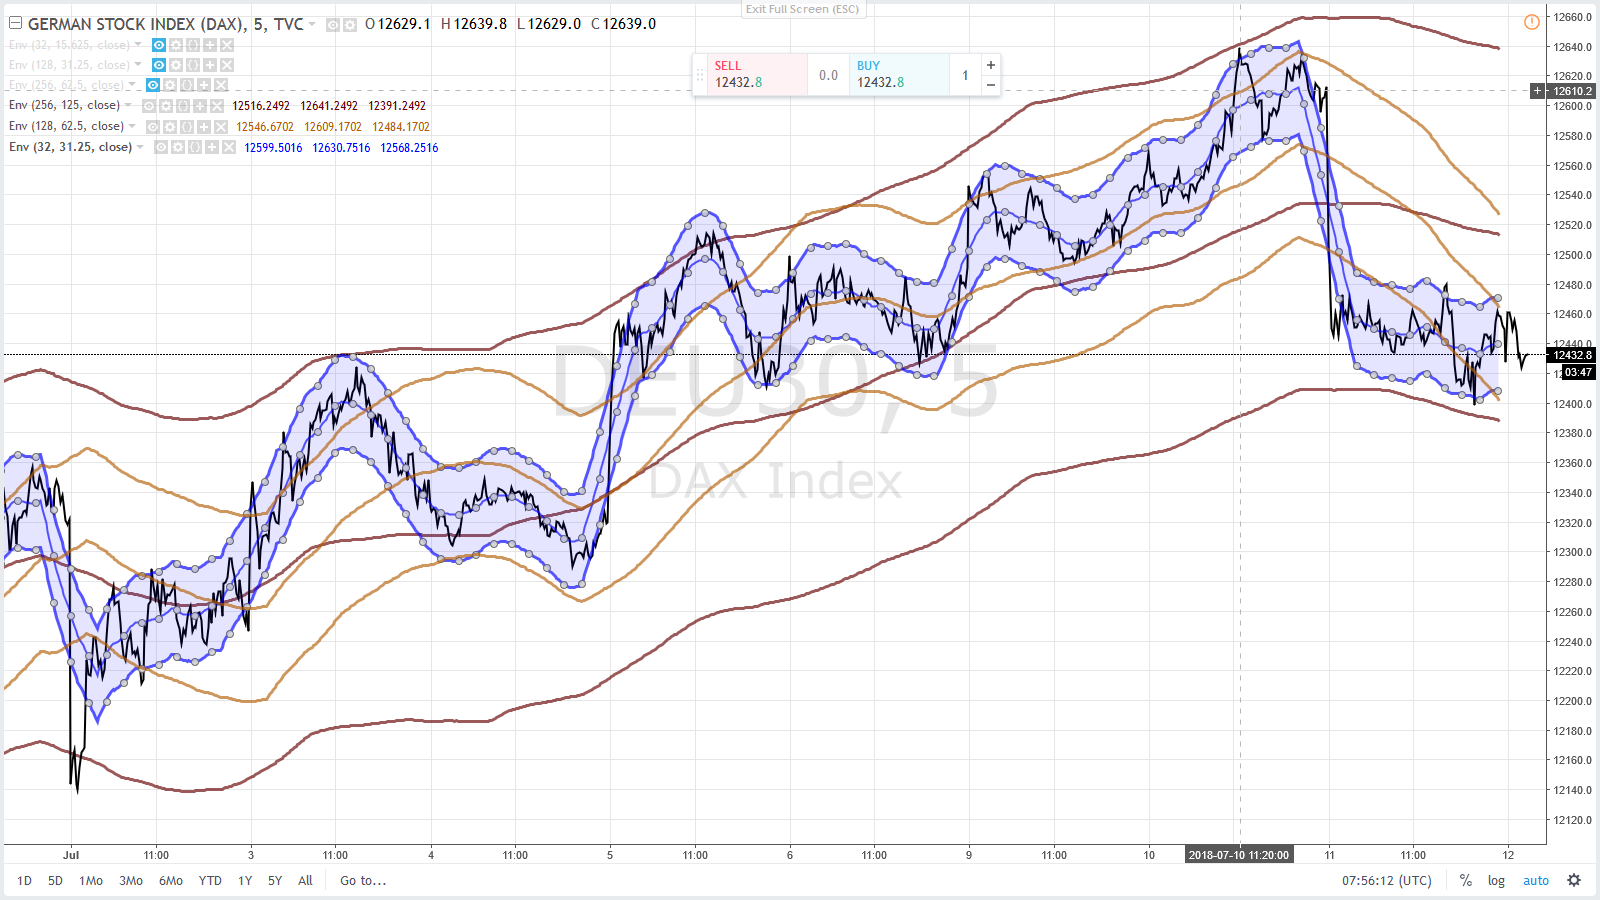Hide the German Stock Index main series
Viewport: 1600px width, 900px height.
coord(333,25)
